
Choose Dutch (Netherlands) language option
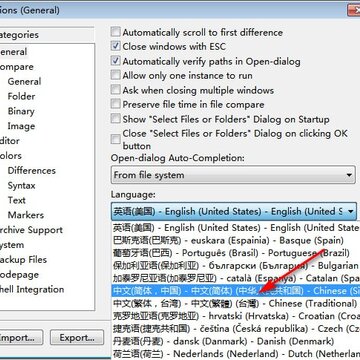click(x=236, y=353)
